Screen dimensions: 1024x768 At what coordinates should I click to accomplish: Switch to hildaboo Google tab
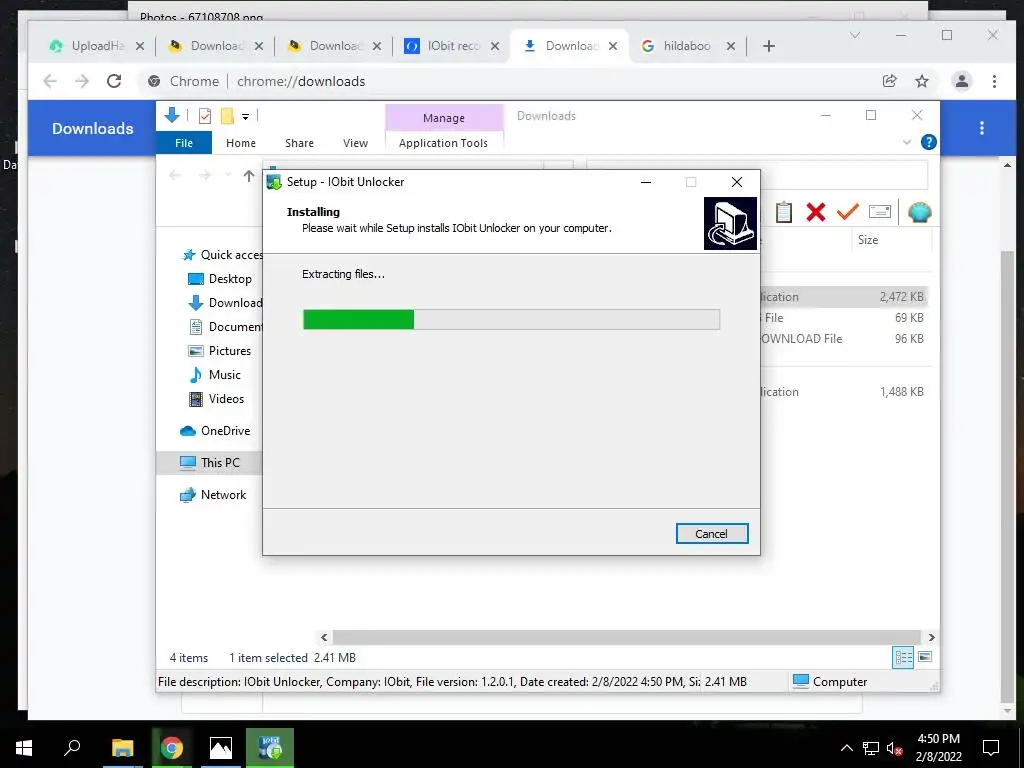(688, 46)
